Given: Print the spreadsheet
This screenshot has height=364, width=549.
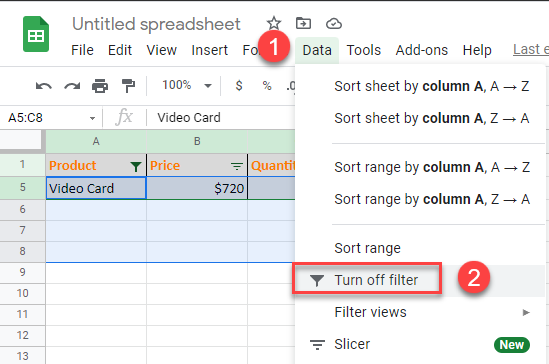Looking at the screenshot, I should 100,86.
